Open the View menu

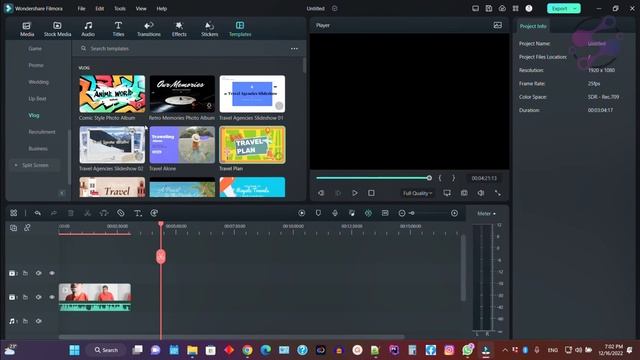pos(141,9)
